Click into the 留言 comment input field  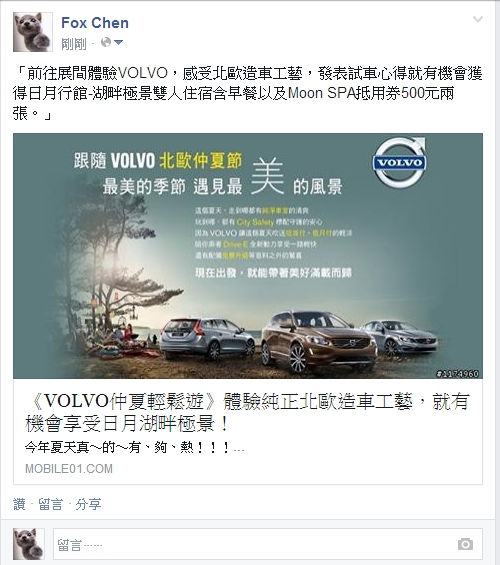point(268,544)
